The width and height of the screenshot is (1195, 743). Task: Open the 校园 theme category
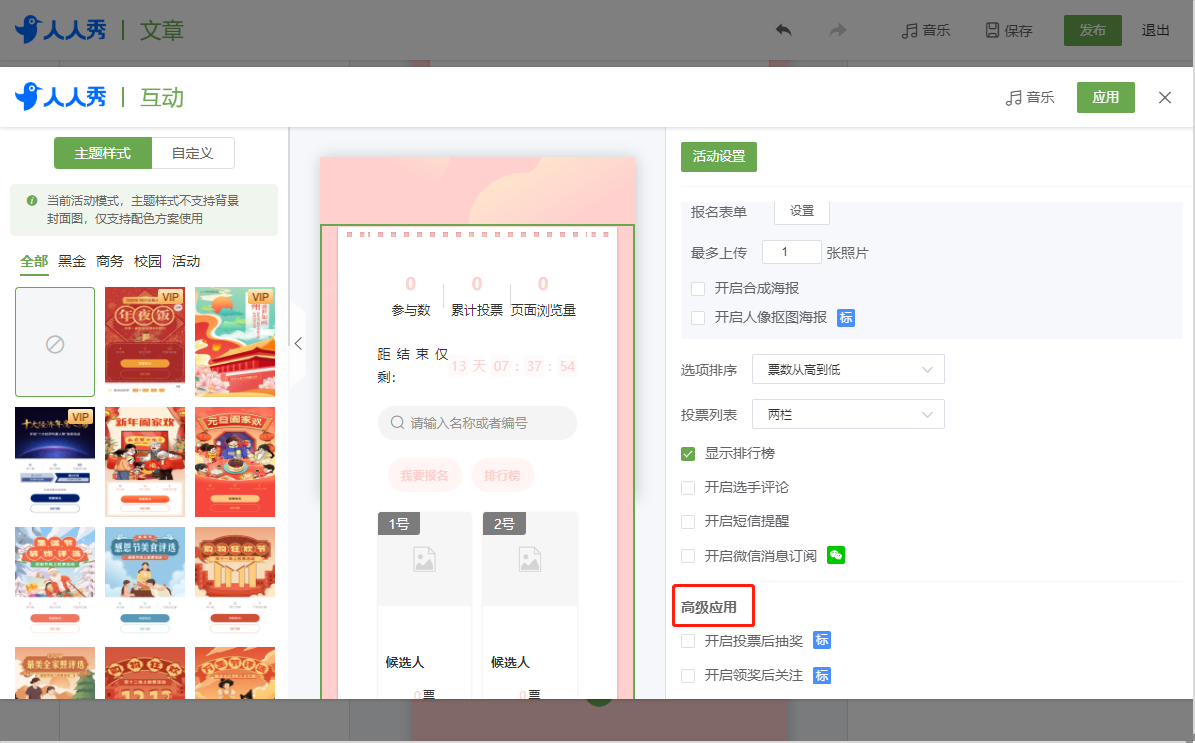click(x=148, y=261)
